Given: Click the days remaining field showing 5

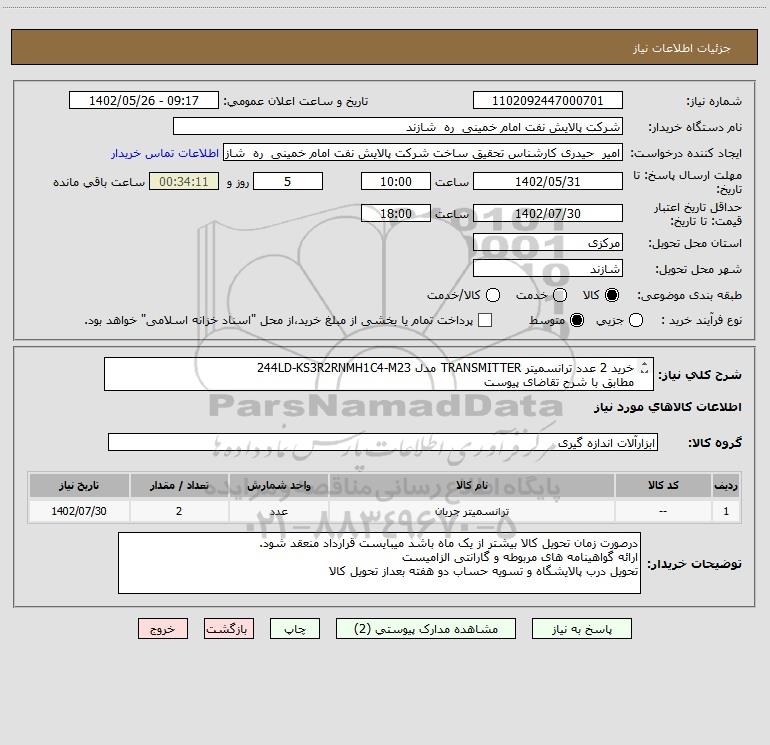Looking at the screenshot, I should (288, 181).
